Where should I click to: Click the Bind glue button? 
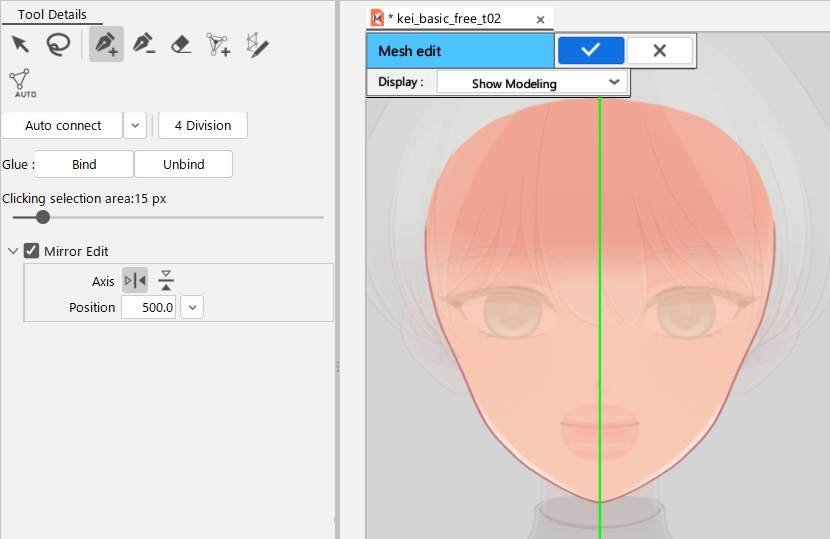pyautogui.click(x=84, y=164)
